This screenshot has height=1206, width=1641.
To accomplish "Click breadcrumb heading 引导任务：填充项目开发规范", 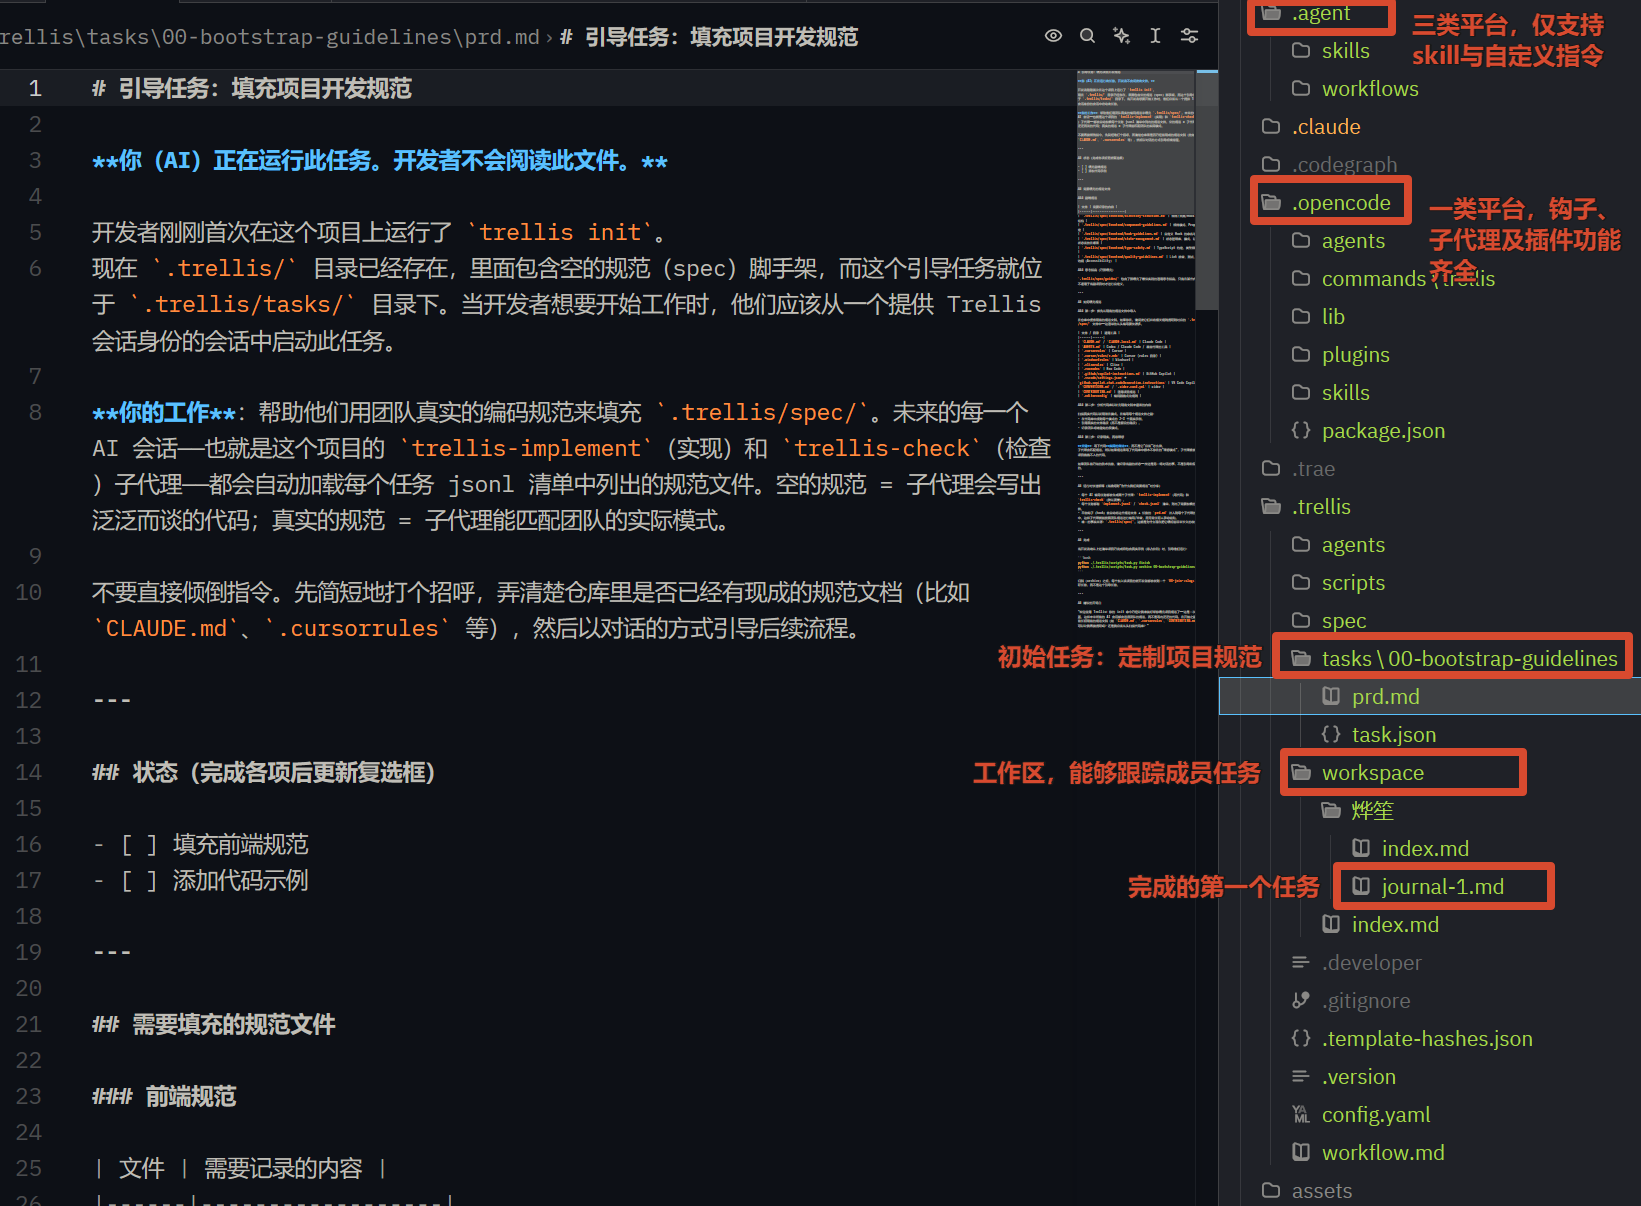I will [709, 37].
